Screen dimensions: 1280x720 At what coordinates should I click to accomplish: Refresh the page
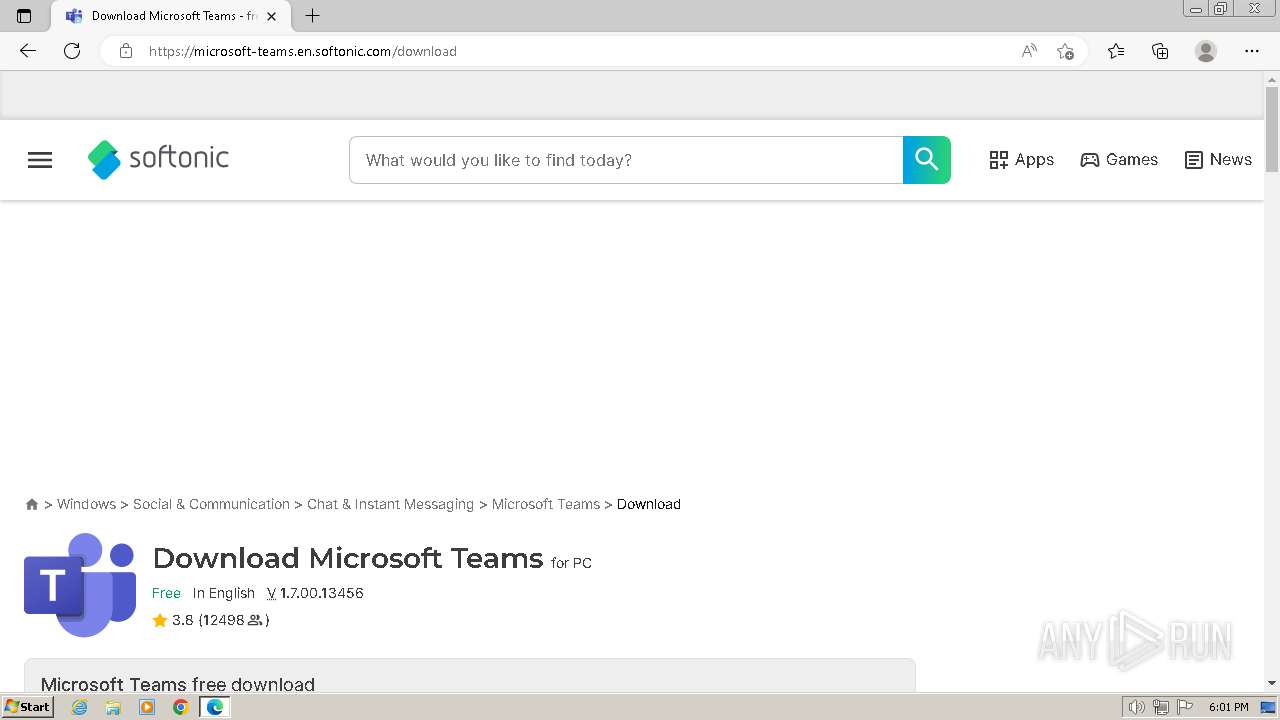(72, 51)
